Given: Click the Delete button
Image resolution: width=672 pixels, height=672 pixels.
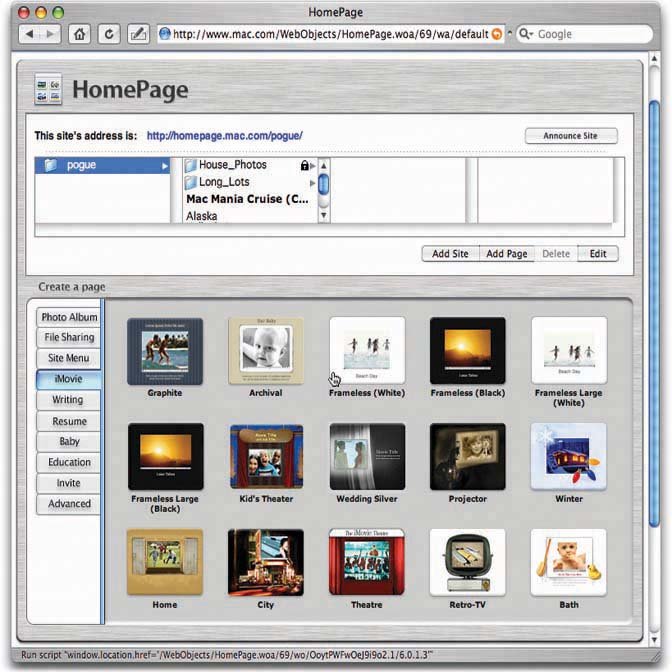Looking at the screenshot, I should tap(556, 254).
